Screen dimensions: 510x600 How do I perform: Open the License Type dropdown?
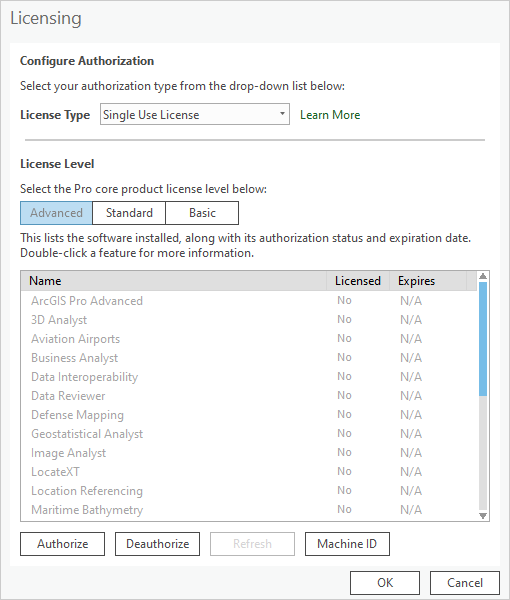[x=195, y=114]
